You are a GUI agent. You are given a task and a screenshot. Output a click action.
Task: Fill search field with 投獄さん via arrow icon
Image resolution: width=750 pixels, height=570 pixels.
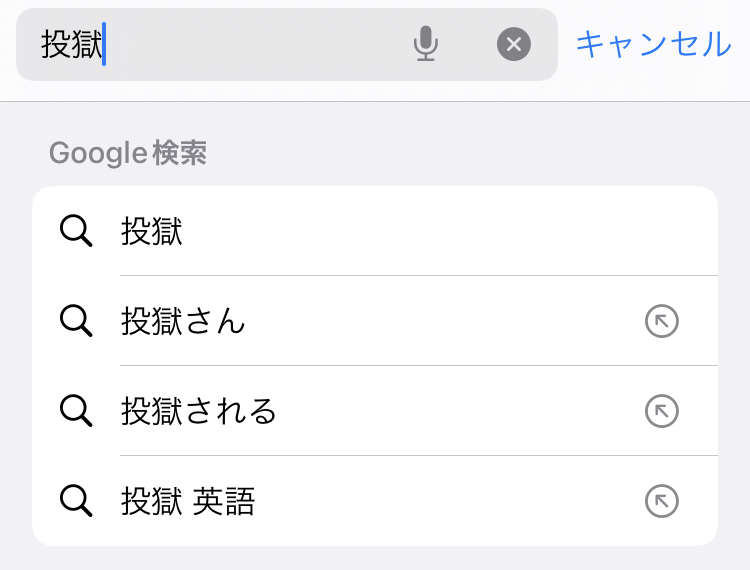tap(661, 321)
